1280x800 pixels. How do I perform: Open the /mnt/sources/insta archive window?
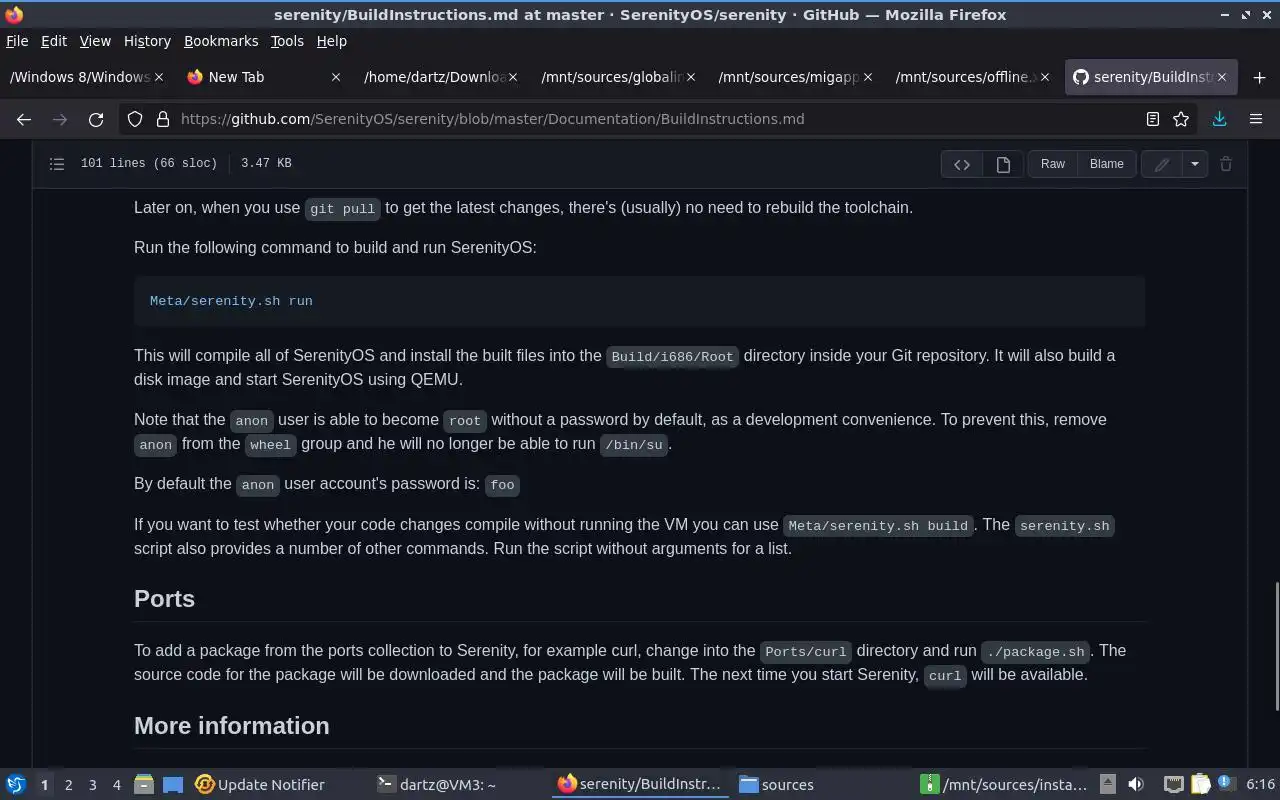click(x=1003, y=785)
